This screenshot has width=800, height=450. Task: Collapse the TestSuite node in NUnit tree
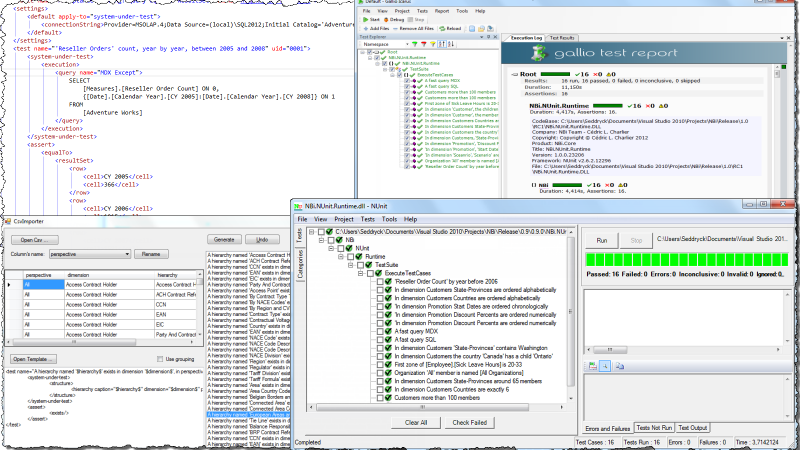(351, 265)
